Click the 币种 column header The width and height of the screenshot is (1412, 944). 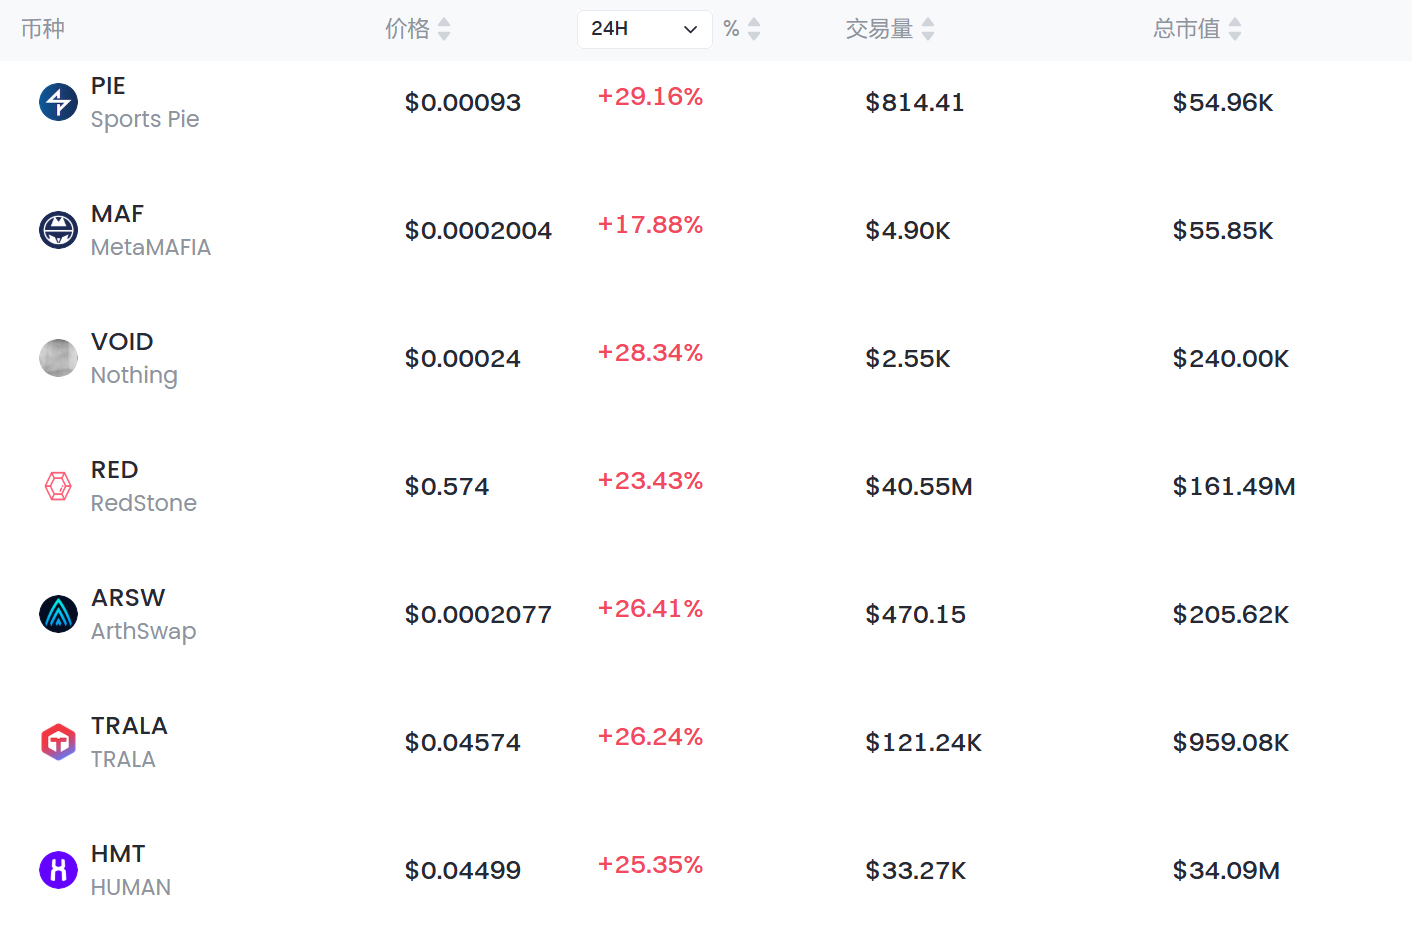click(43, 29)
